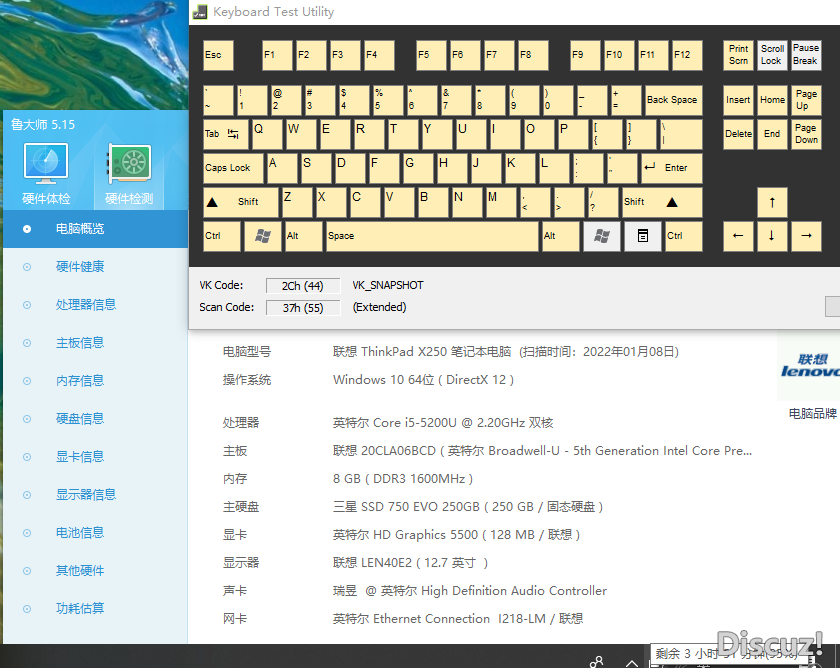Open the 硬件检测 circuit board icon

pyautogui.click(x=129, y=163)
